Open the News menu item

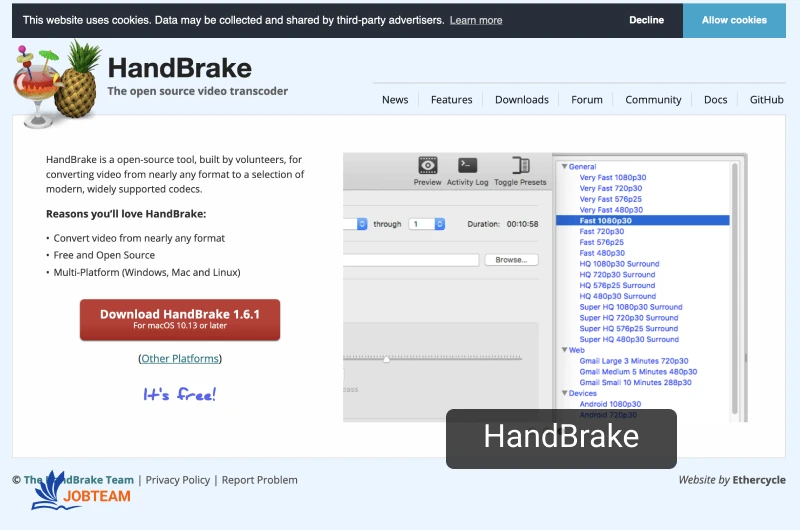click(x=395, y=99)
